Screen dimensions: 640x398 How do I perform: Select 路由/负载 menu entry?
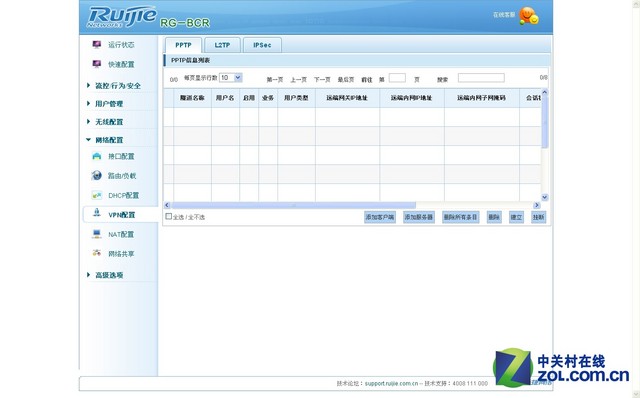[x=122, y=176]
